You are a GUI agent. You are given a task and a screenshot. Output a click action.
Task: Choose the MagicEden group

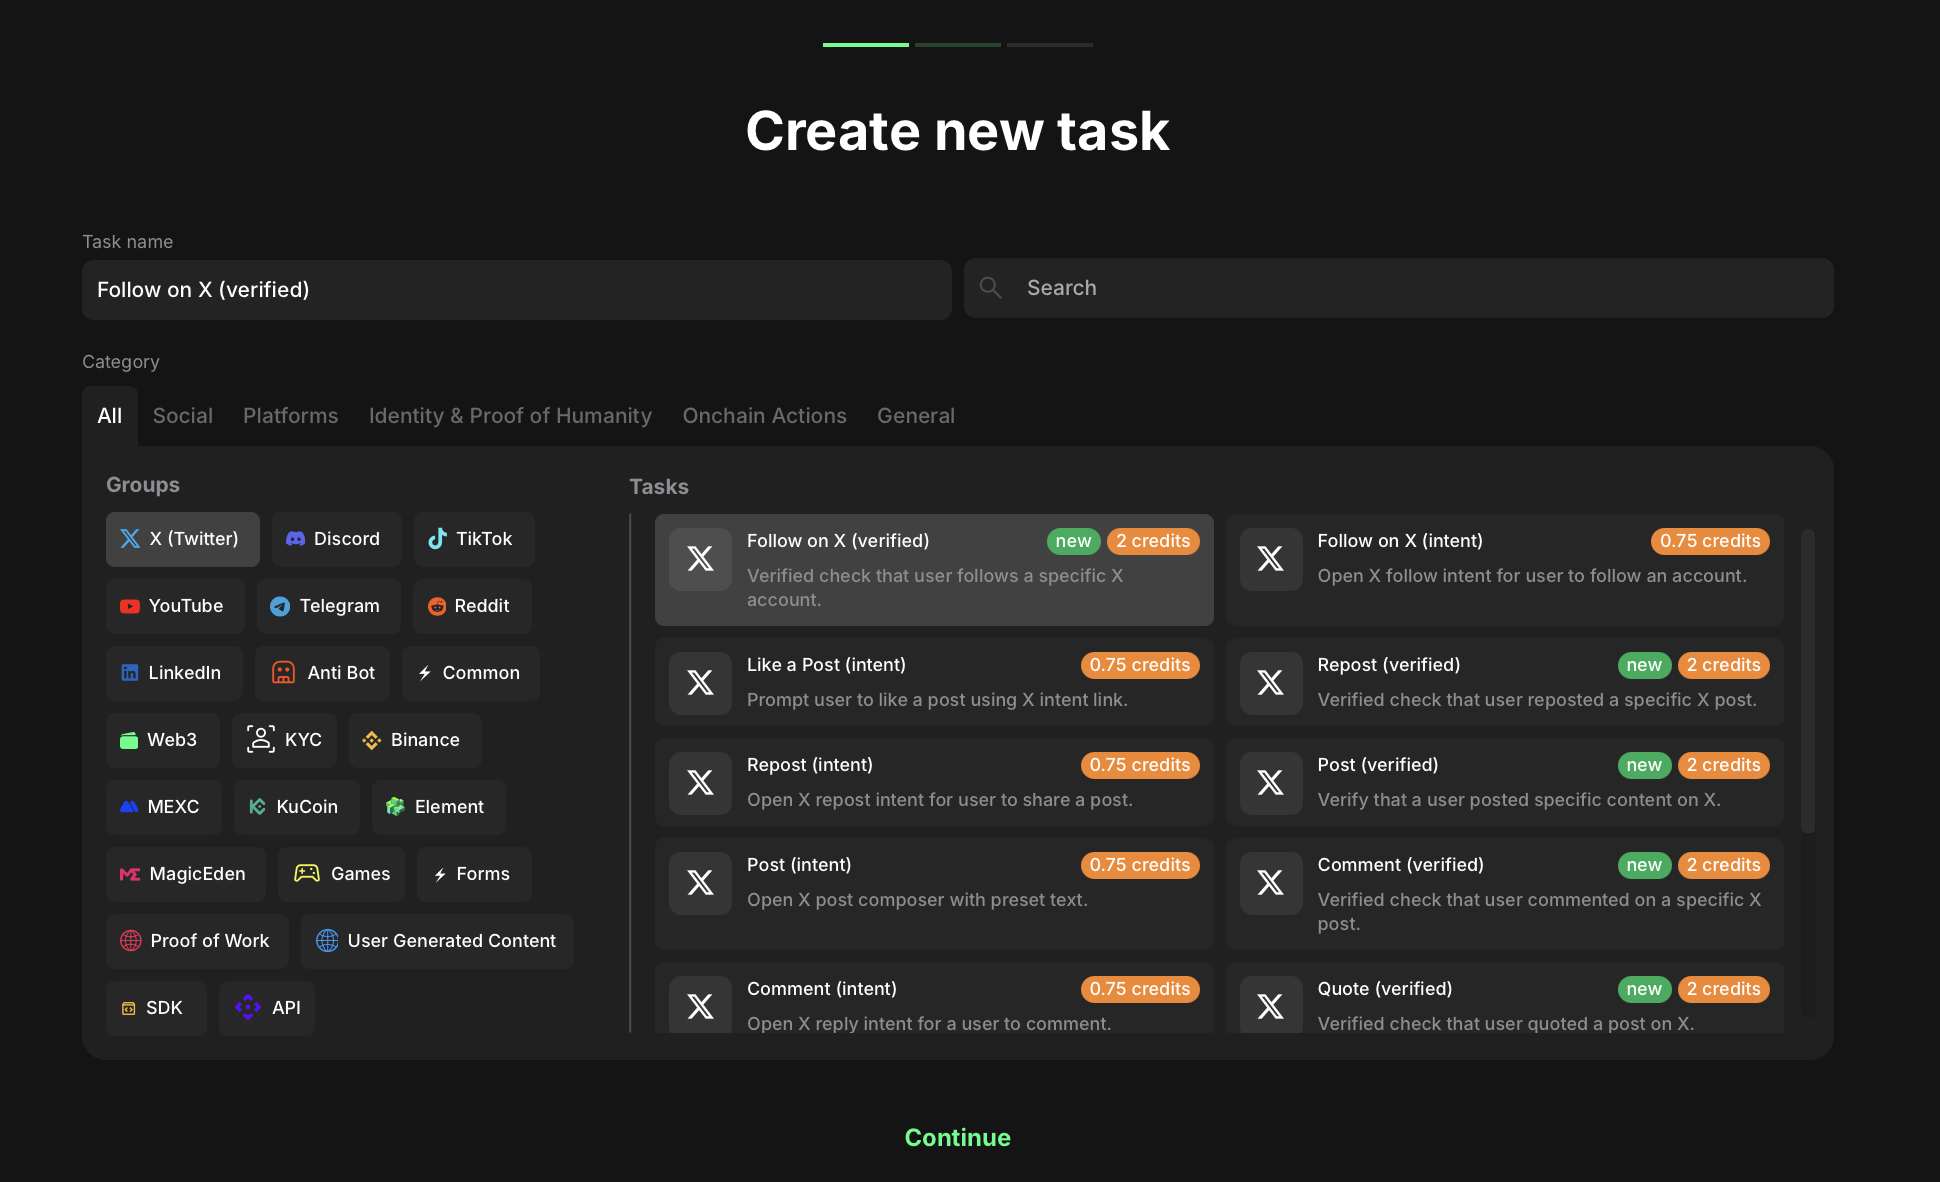(x=186, y=874)
